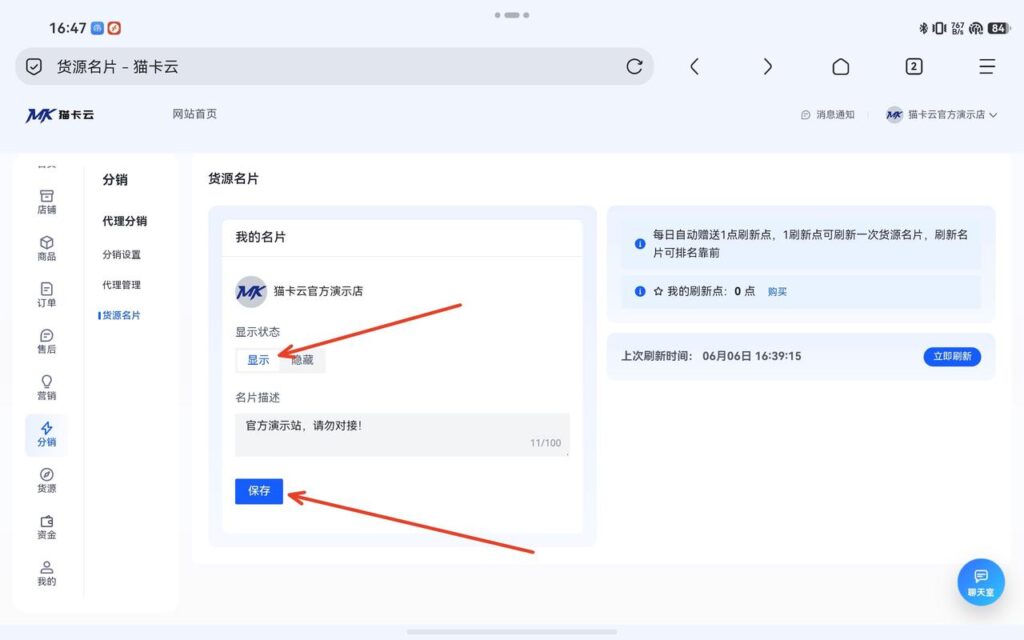Screen dimensions: 1024x640
Task: Click the 上次刷新时间 06月06日 16:39:15 text
Action: [711, 357]
